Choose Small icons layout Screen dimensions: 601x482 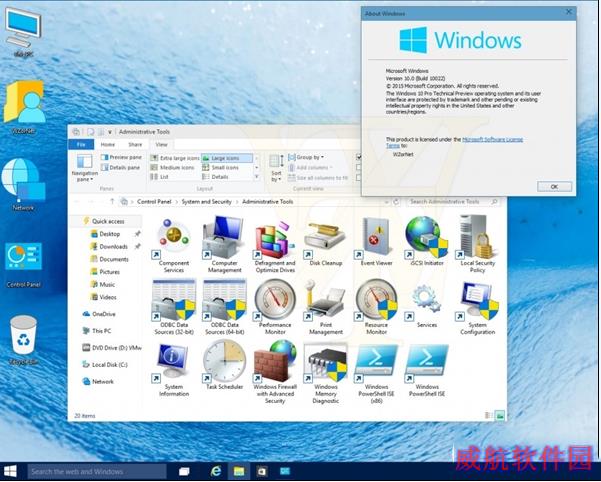pyautogui.click(x=220, y=167)
